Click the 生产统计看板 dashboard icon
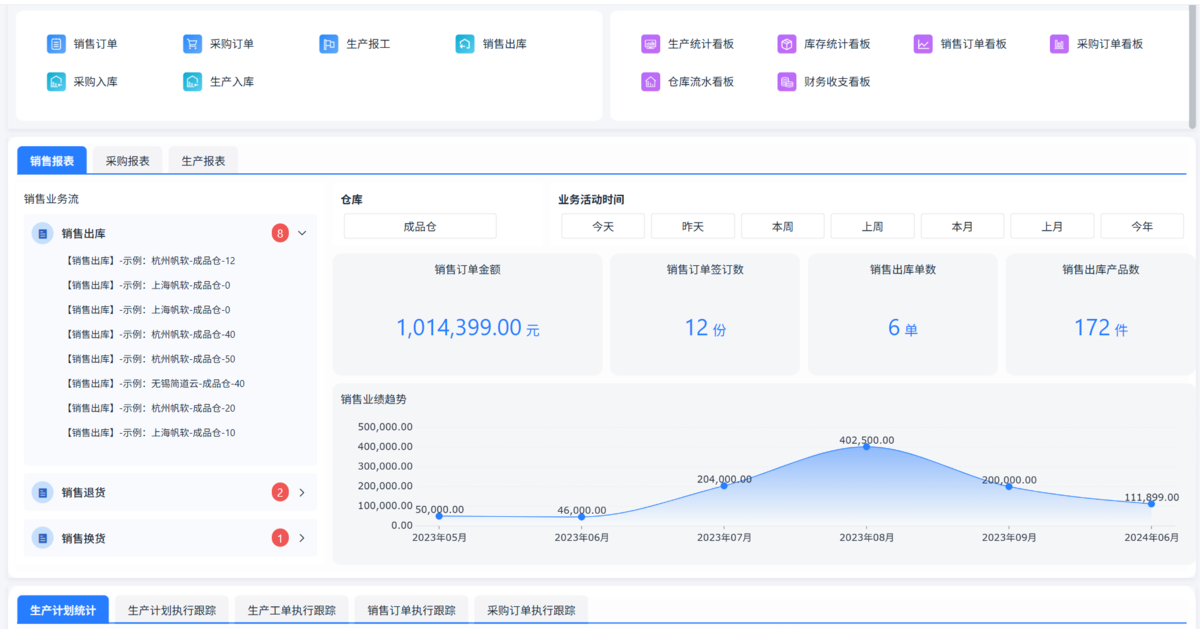This screenshot has height=629, width=1200. point(650,44)
